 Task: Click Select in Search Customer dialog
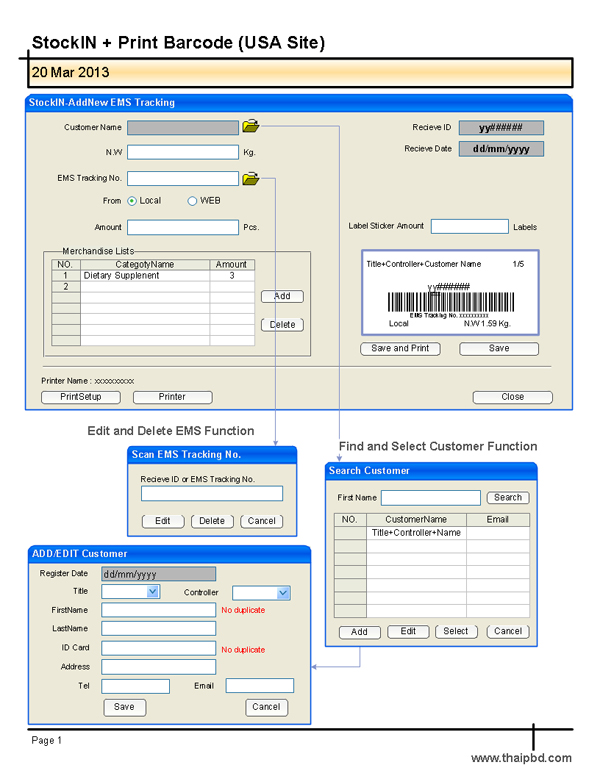456,631
